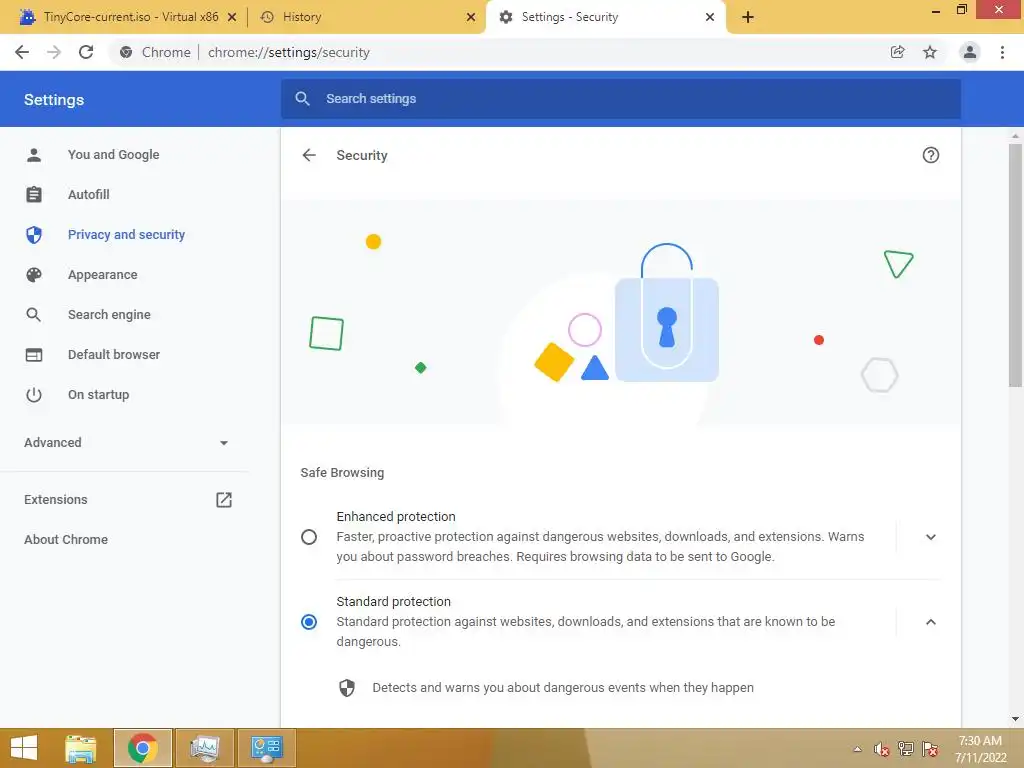The width and height of the screenshot is (1024, 768).
Task: Click the Chrome taskbar icon
Action: [x=143, y=748]
